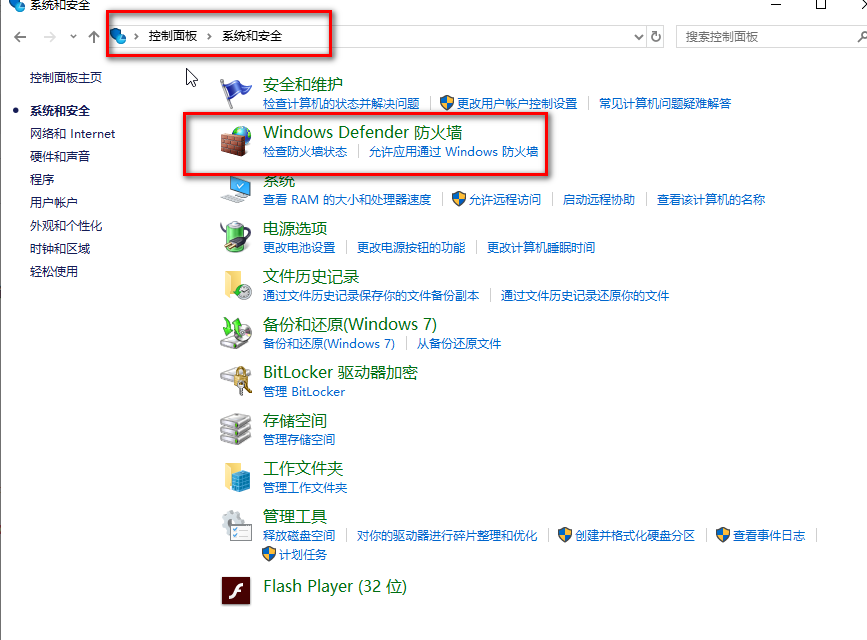Click the 存储空间 stacked drives icon
Image resolution: width=867 pixels, height=640 pixels.
point(236,428)
